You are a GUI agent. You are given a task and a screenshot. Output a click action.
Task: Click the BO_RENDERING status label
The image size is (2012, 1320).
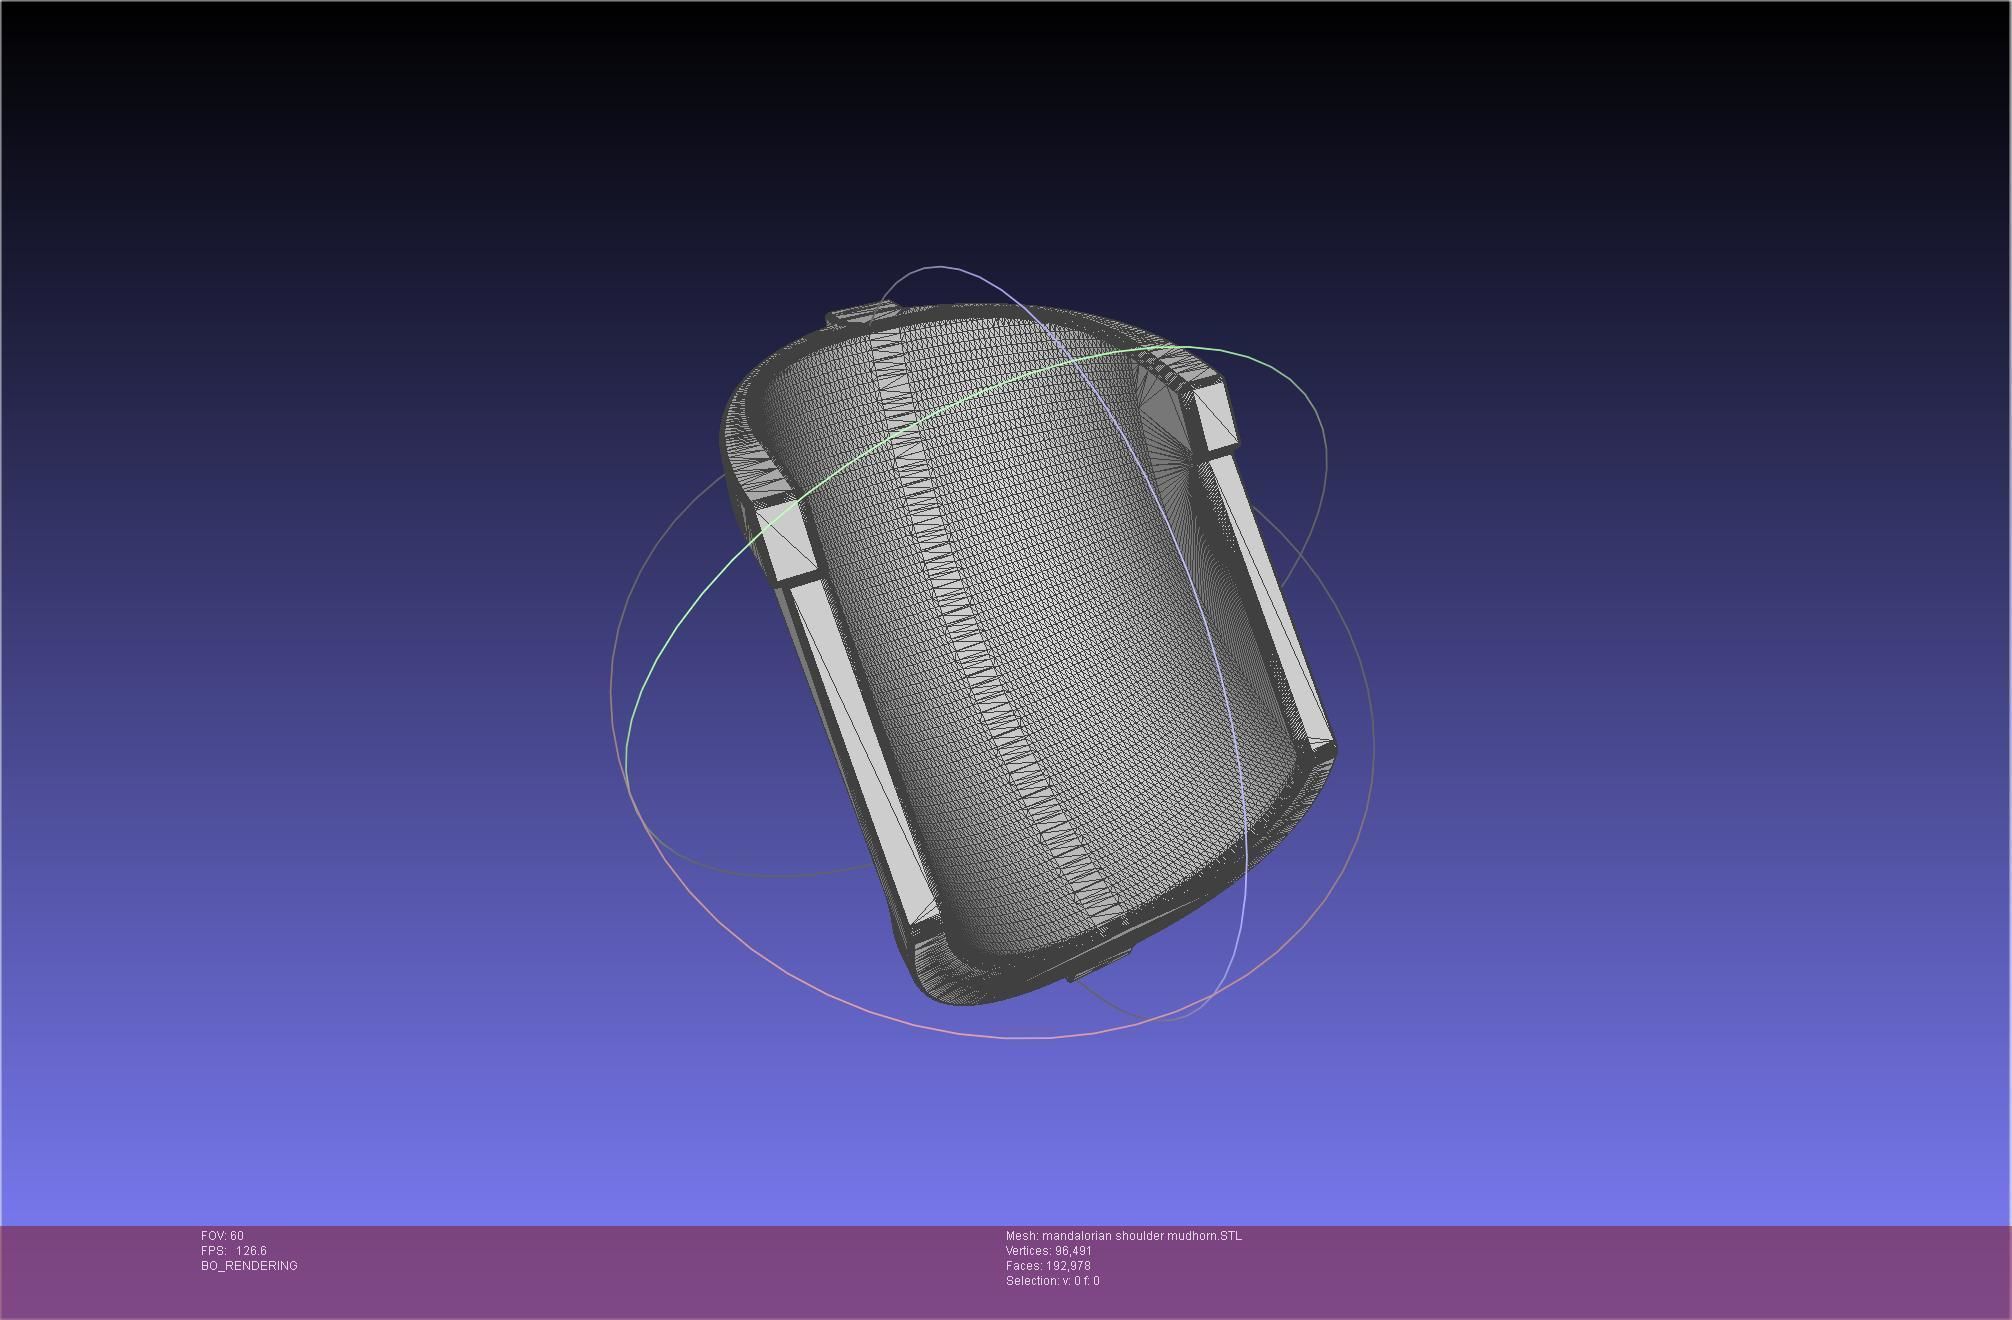point(249,1266)
